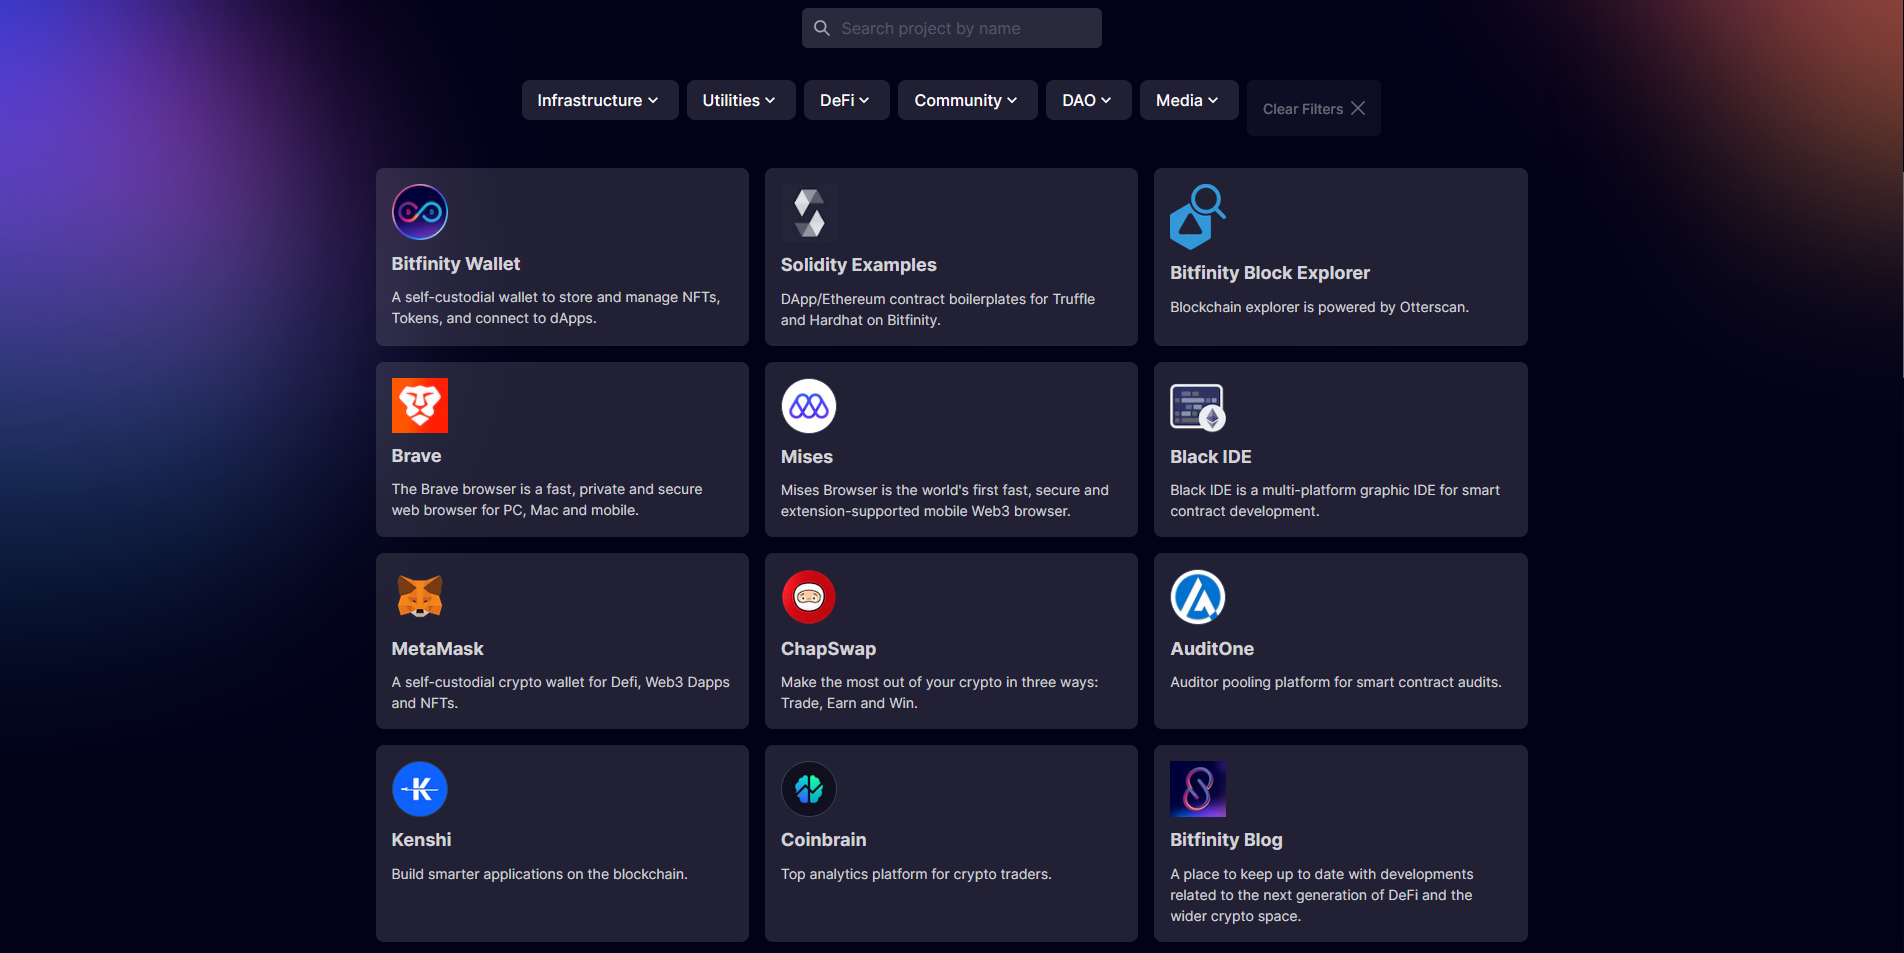Click the Bitfinity Wallet infinity logo icon
This screenshot has width=1904, height=953.
419,212
